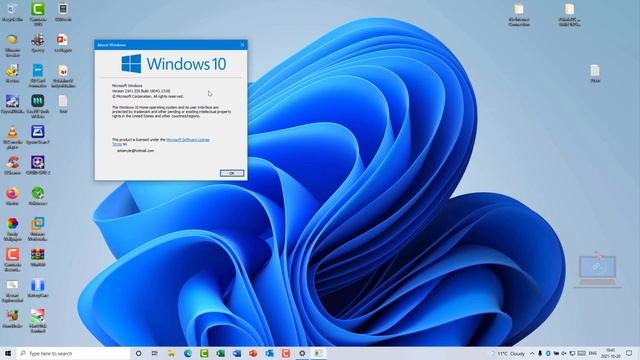This screenshot has height=360, width=640.
Task: Switch the ENG language indicator
Action: [x=593, y=353]
